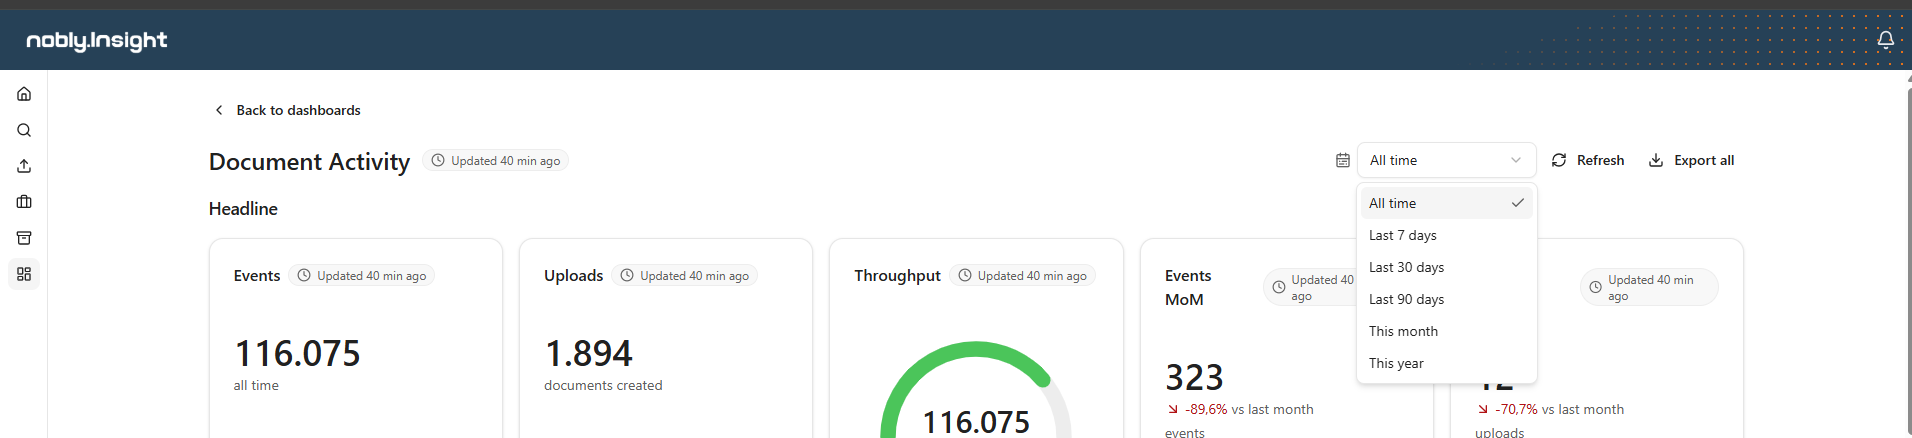Select This year option

click(1446, 363)
